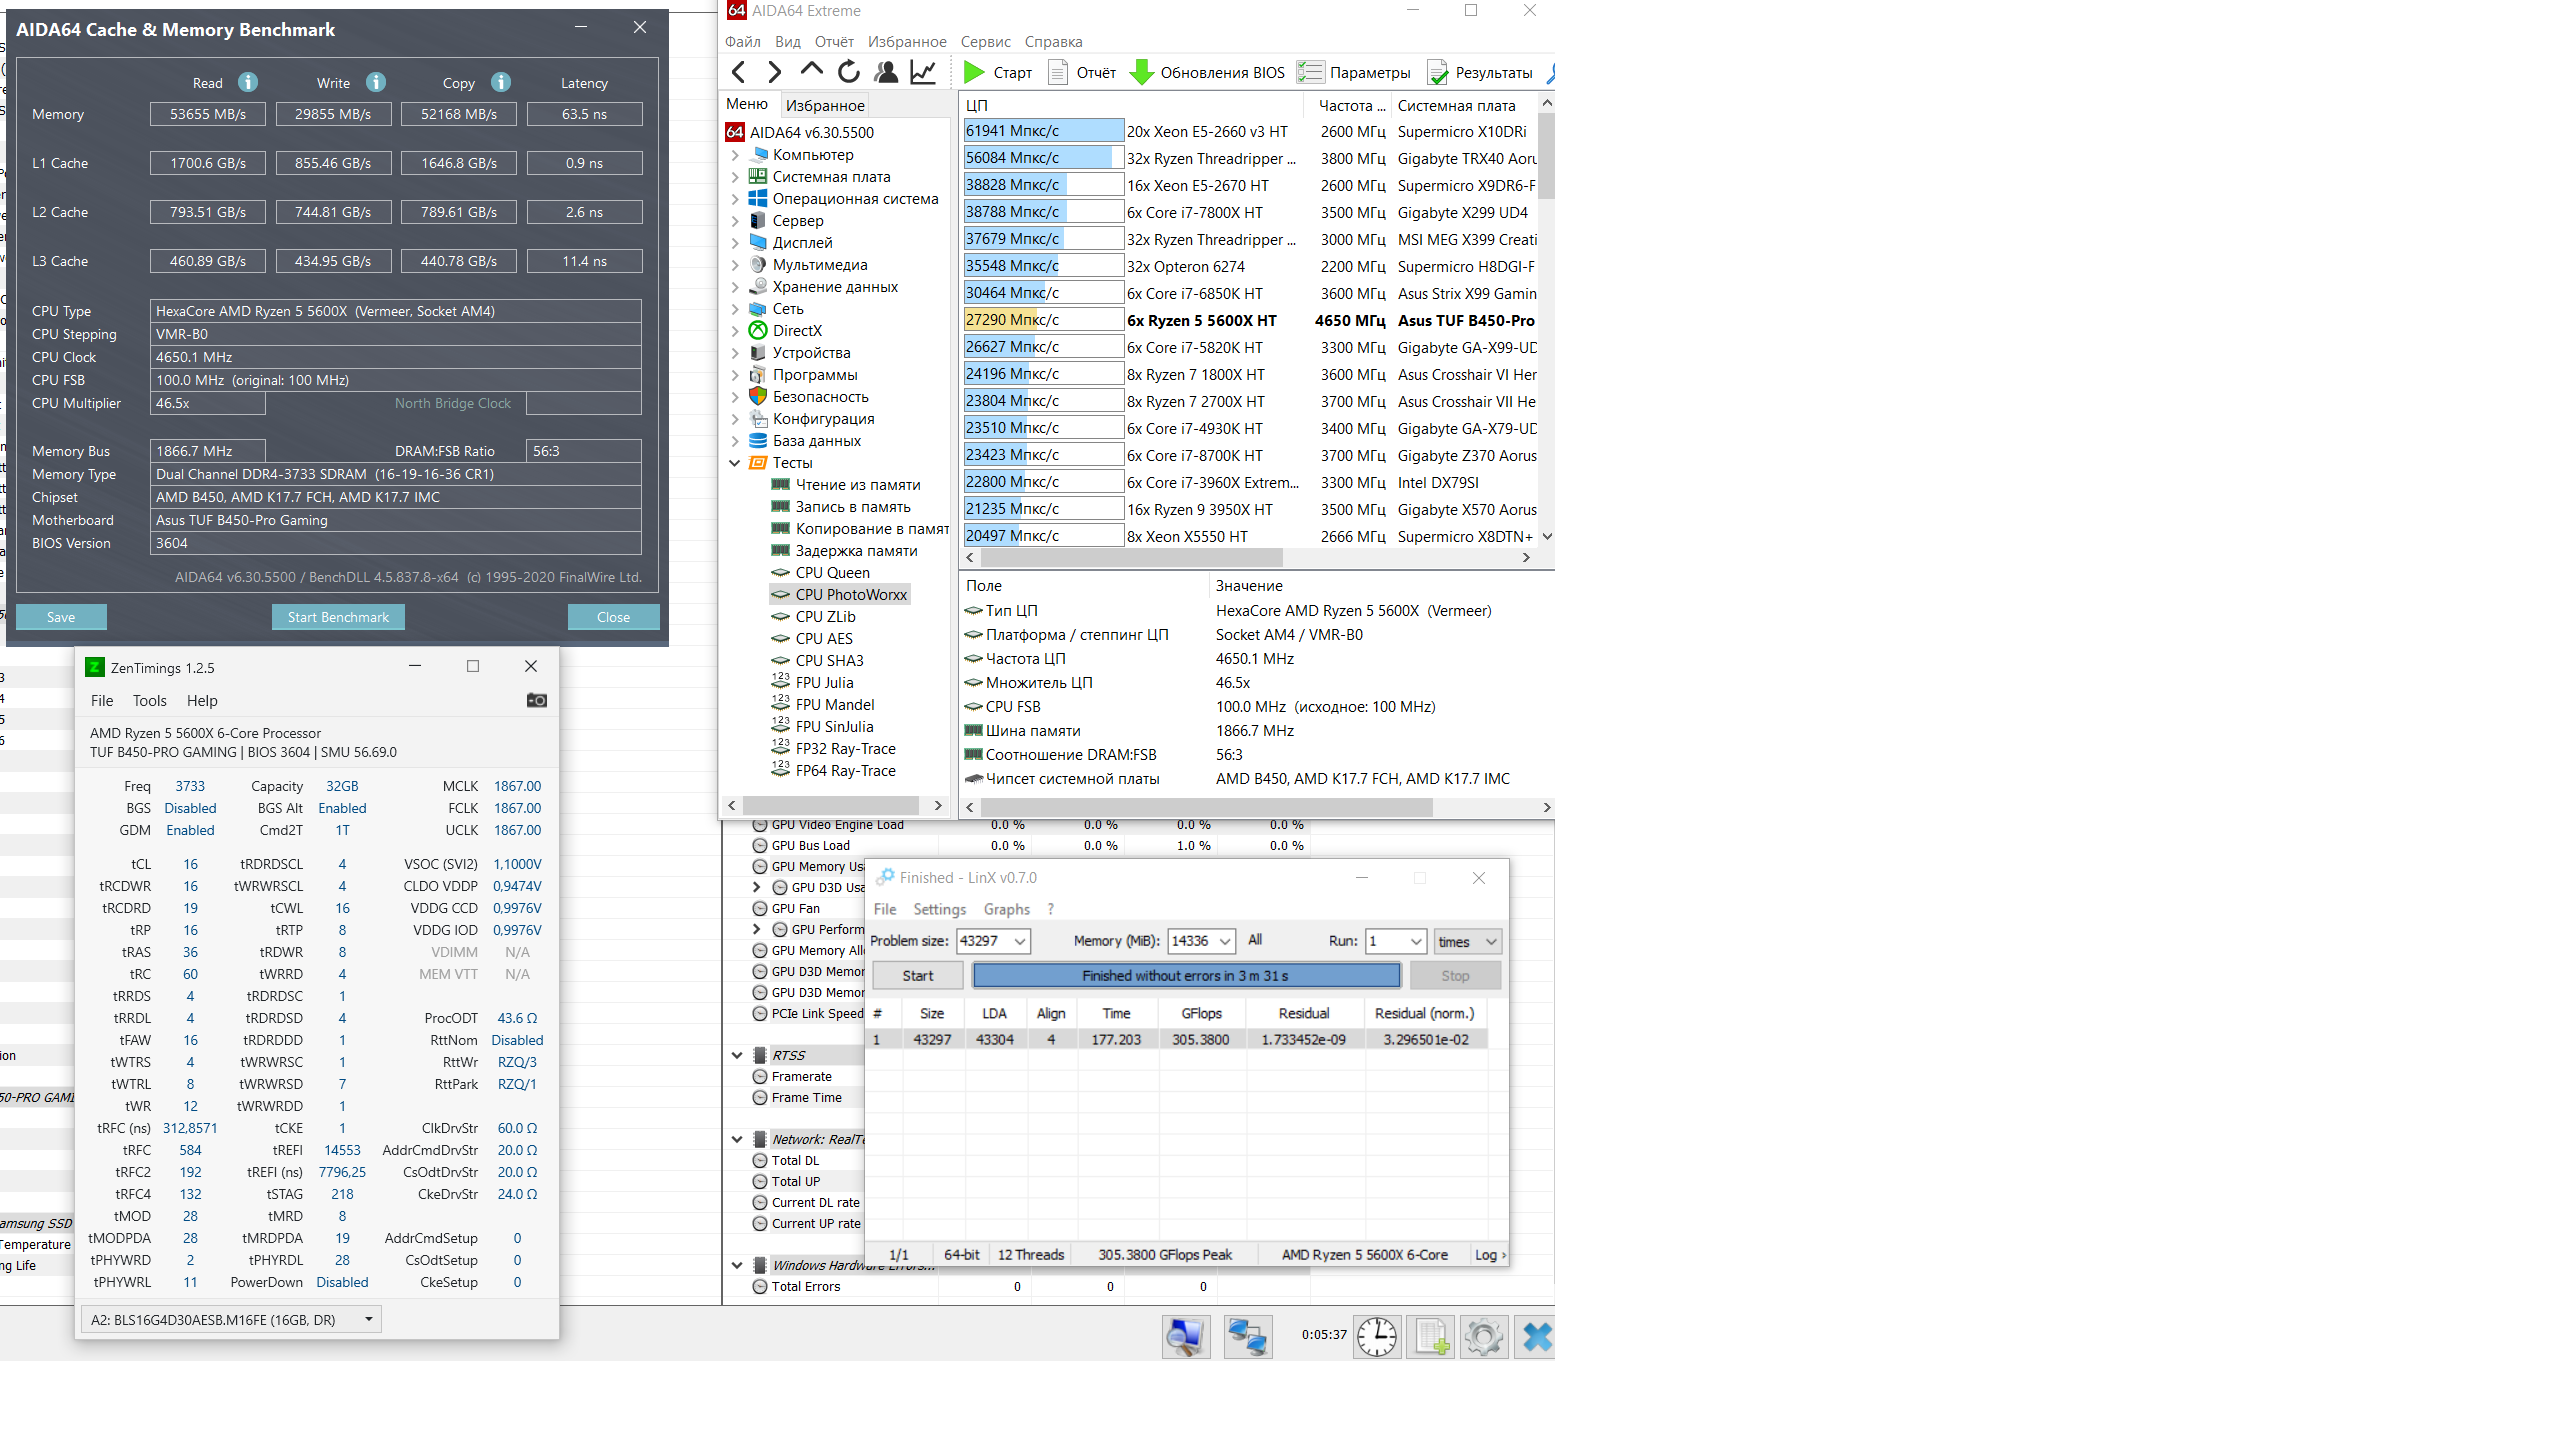Click the green Start arrow icon
This screenshot has height=1440, width=2560.
973,72
